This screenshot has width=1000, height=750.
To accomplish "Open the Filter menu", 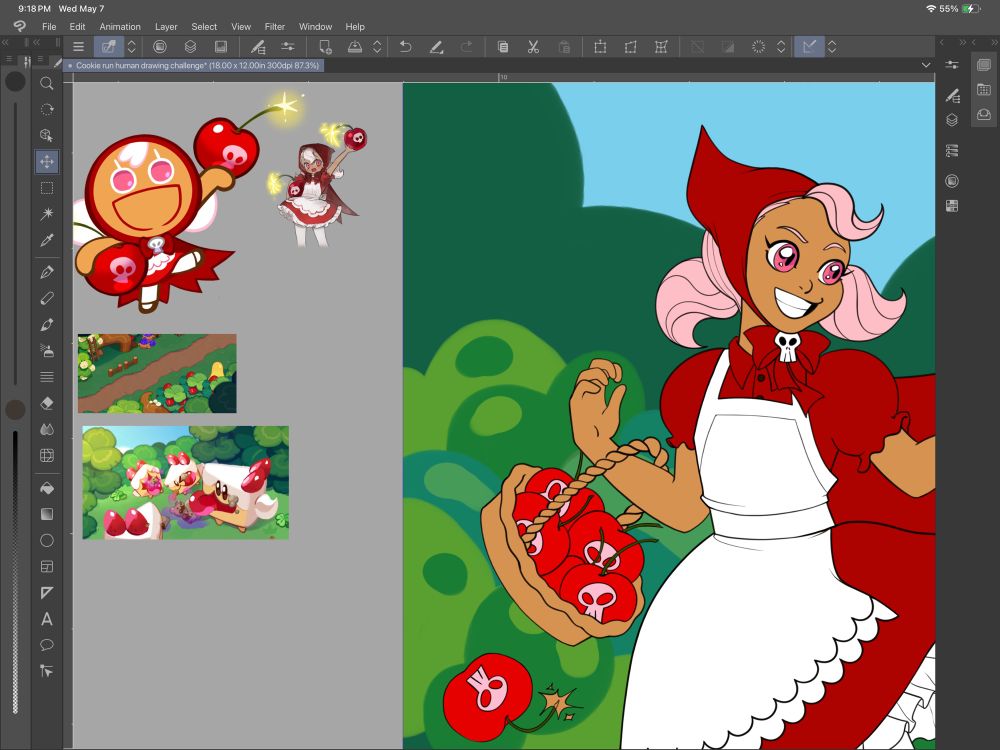I will 275,27.
